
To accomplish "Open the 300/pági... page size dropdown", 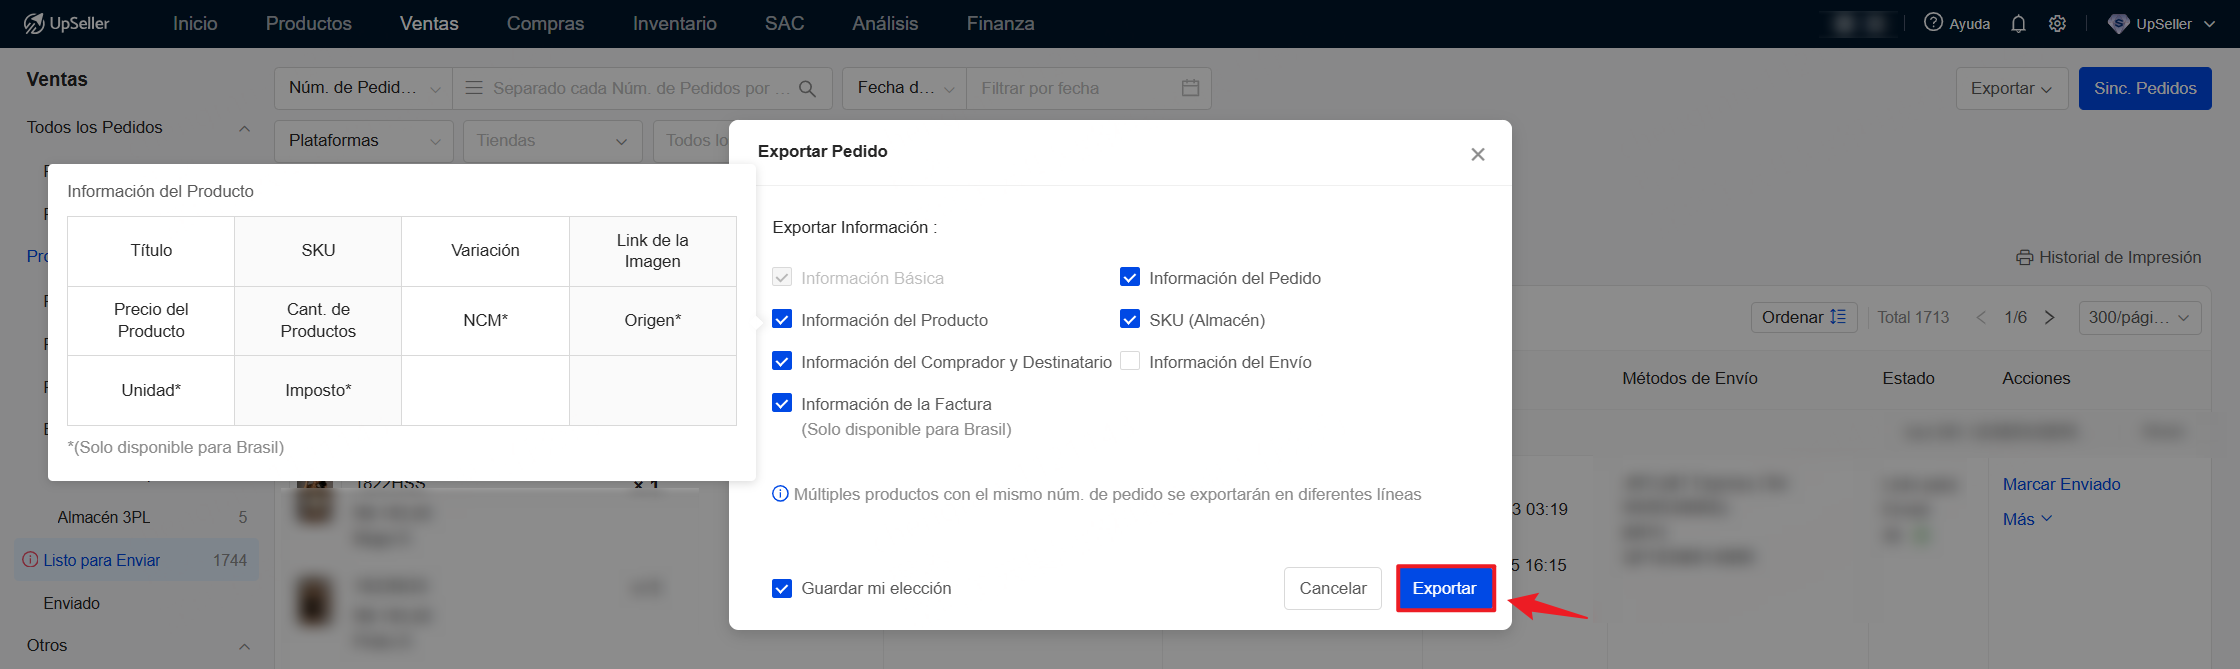I will tap(2140, 317).
